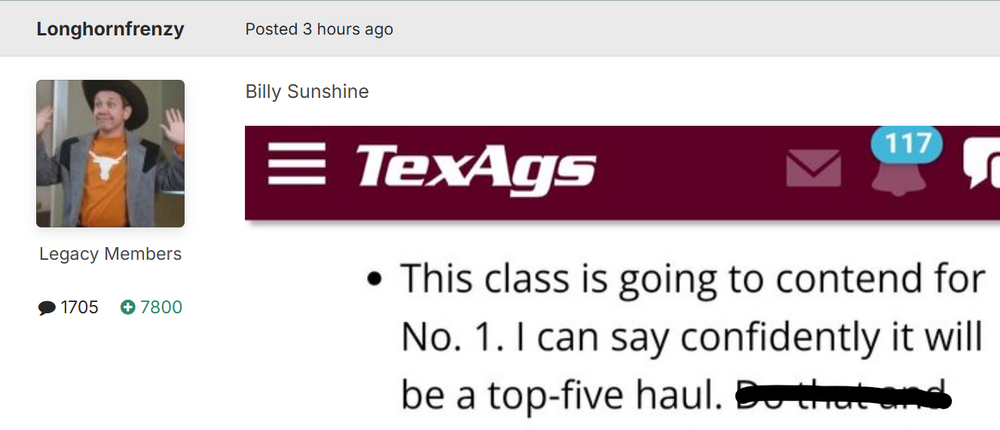1000x430 pixels.
Task: Click the 117 notification badge
Action: (908, 144)
